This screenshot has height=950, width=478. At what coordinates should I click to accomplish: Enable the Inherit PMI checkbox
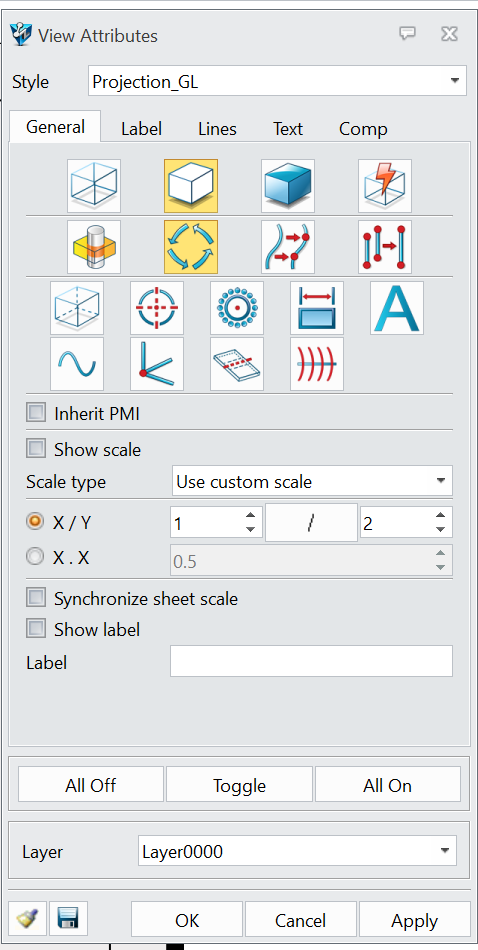(36, 414)
